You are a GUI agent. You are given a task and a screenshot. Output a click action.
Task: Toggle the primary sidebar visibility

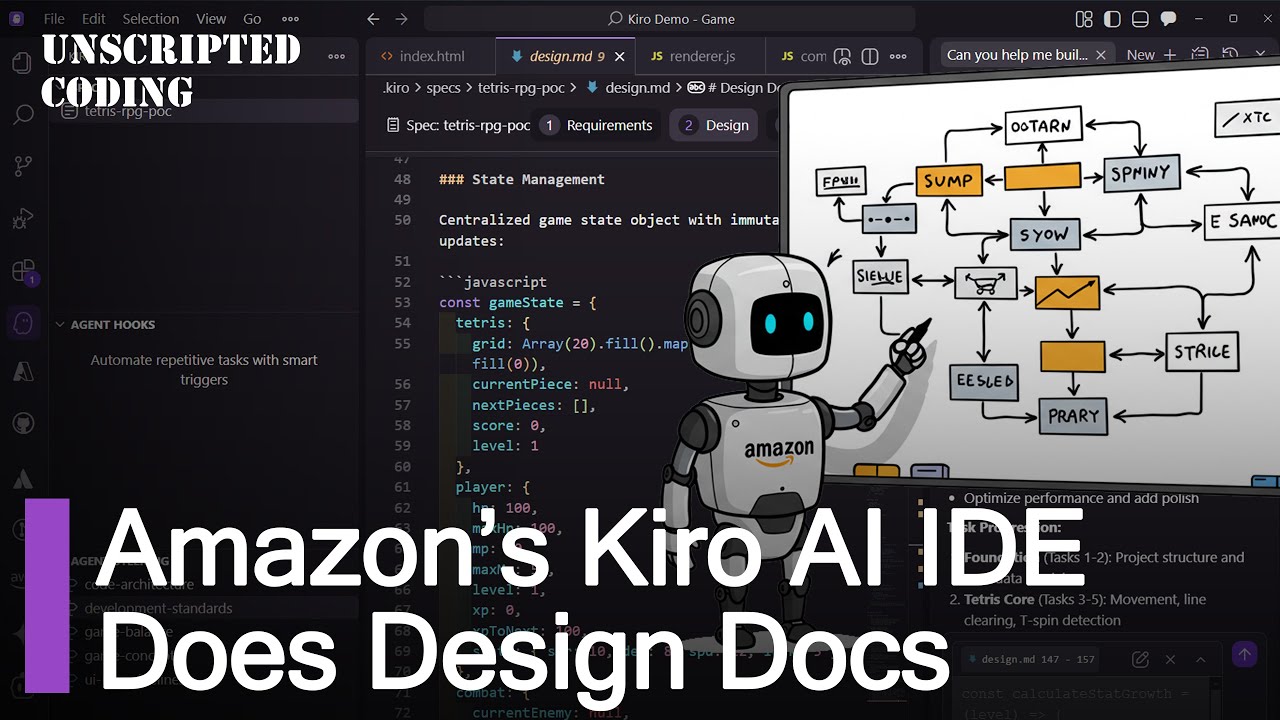[1112, 19]
